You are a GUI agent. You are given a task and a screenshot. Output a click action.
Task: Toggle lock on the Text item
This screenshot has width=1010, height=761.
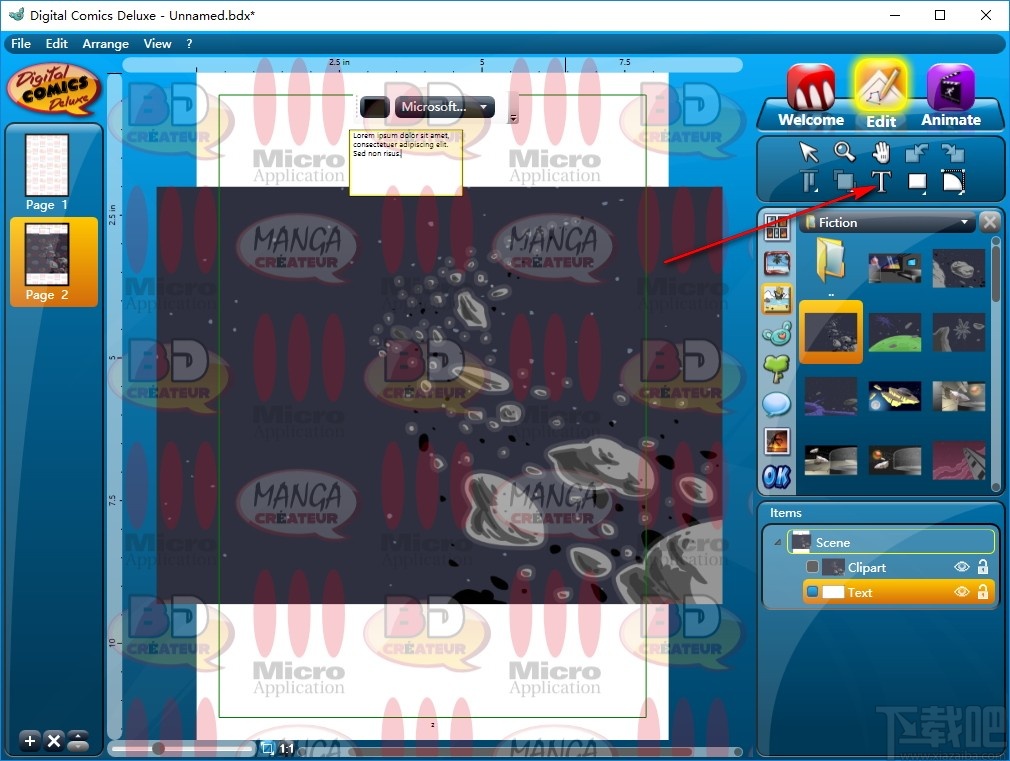(983, 592)
